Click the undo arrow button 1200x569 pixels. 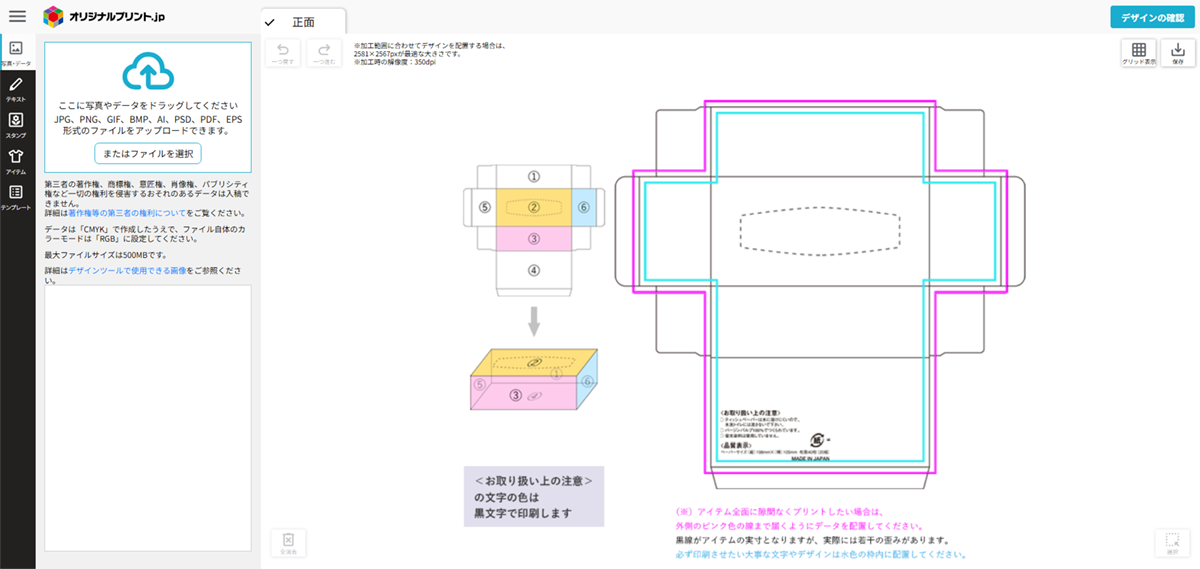(282, 54)
